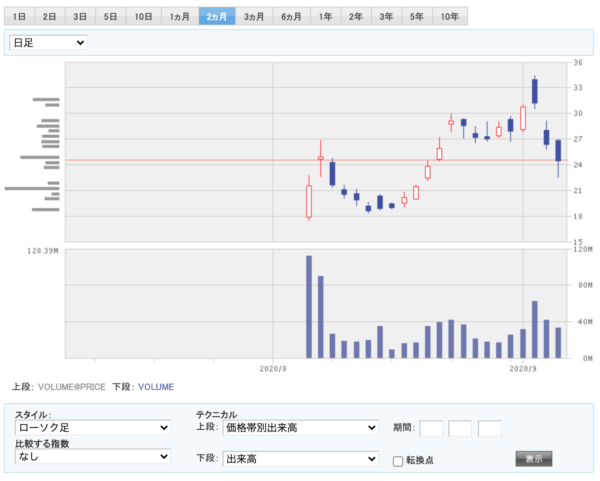The height and width of the screenshot is (481, 600).
Task: Click the second 期間 input field
Action: [x=460, y=428]
